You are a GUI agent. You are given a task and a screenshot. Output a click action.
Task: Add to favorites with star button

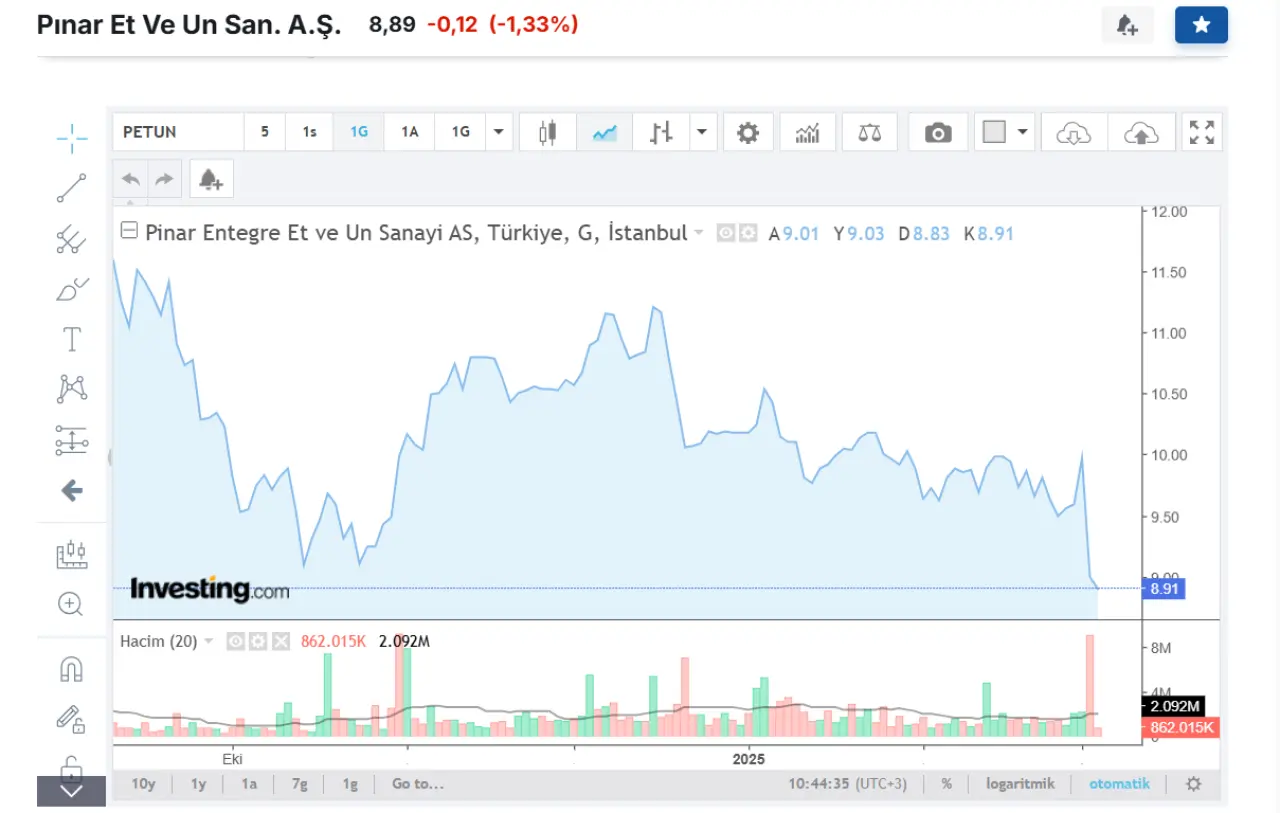tap(1201, 25)
